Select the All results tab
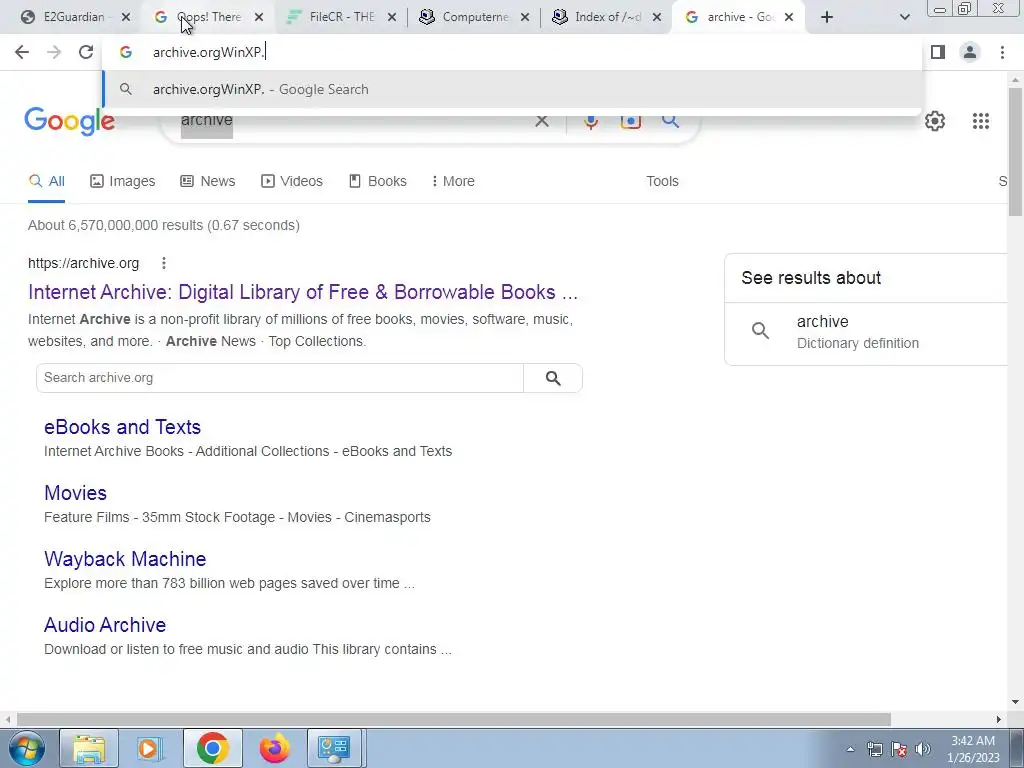The width and height of the screenshot is (1024, 768). click(46, 182)
